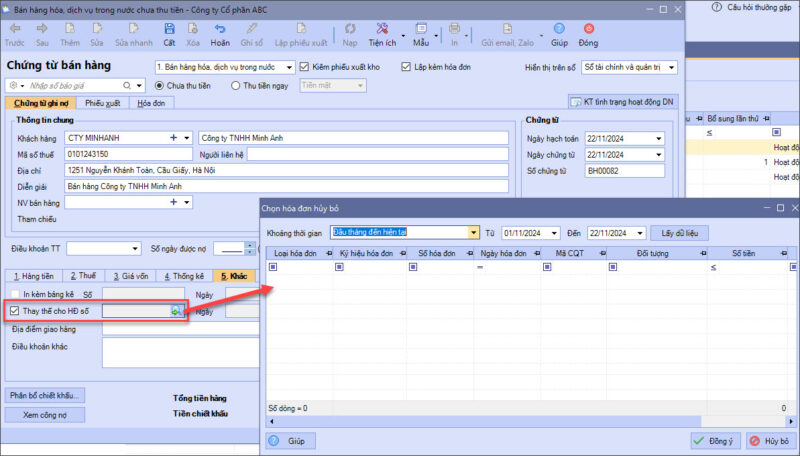The image size is (800, 456).
Task: Switch to the Phiếu xuất tab
Action: 102,103
